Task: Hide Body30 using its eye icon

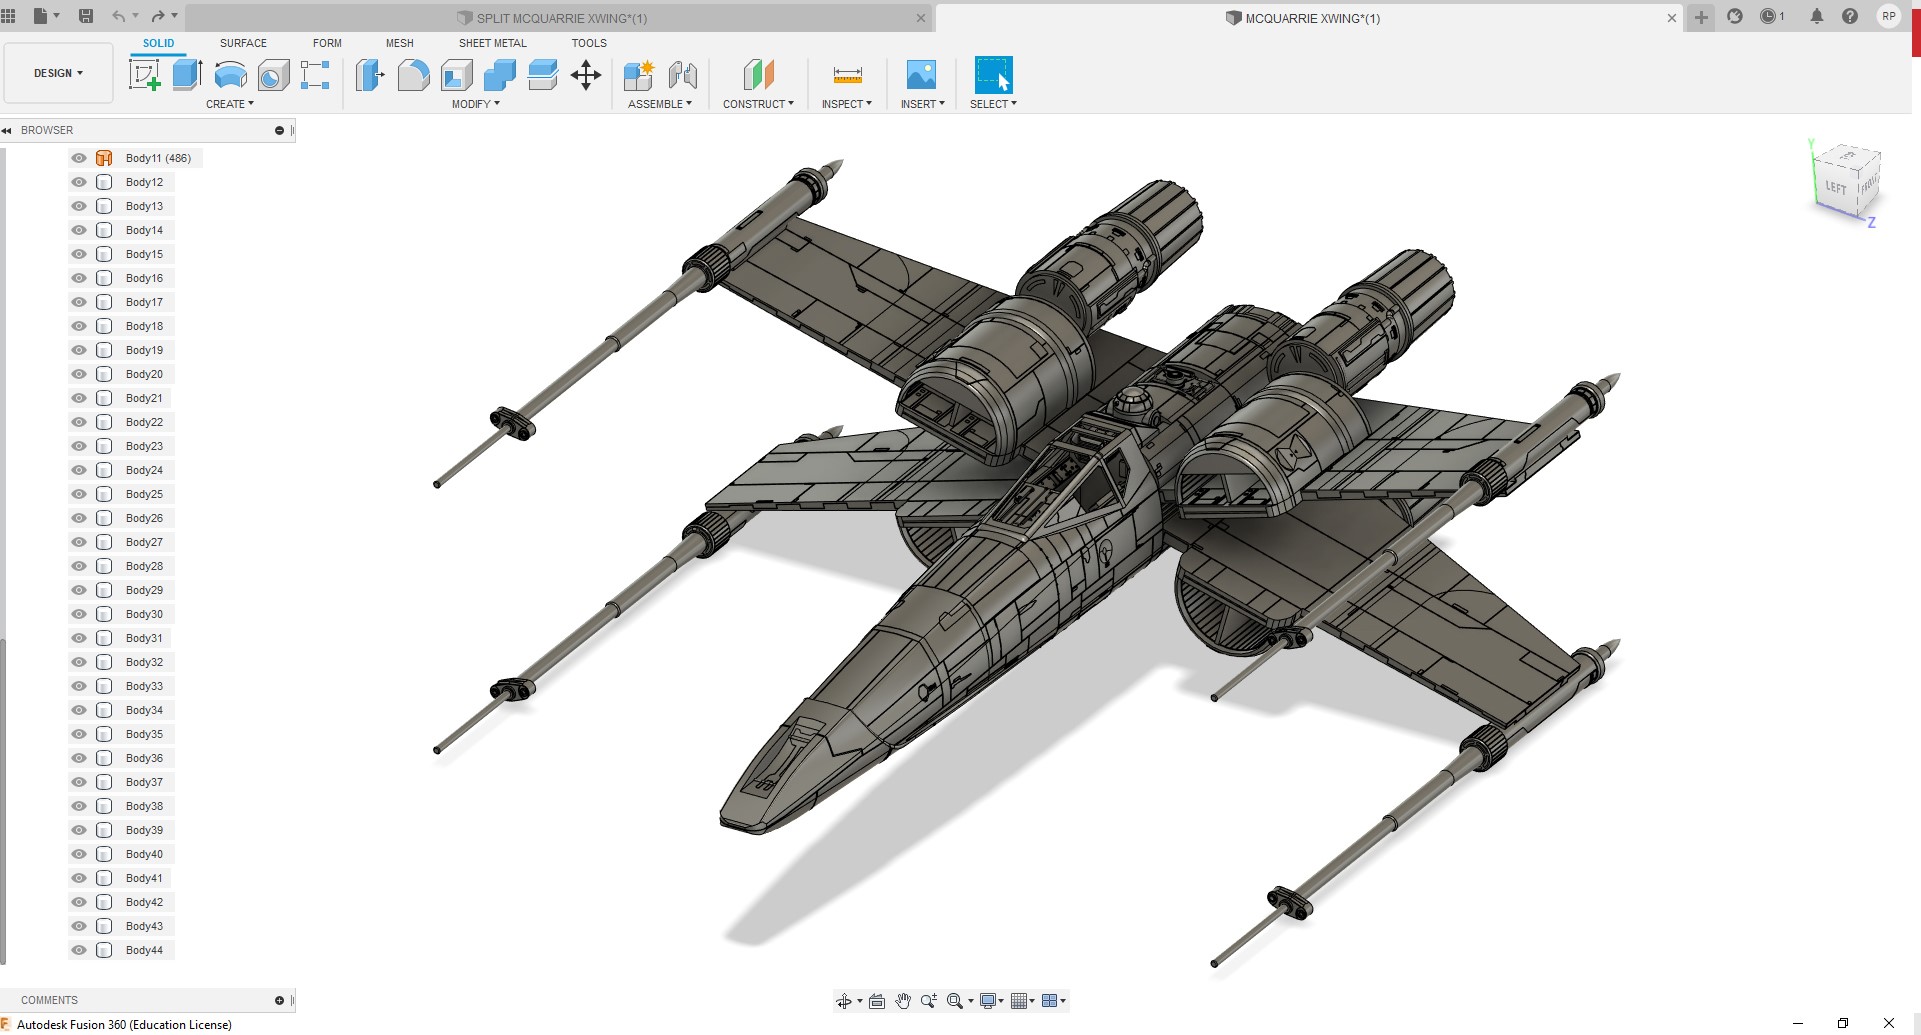Action: coord(79,614)
